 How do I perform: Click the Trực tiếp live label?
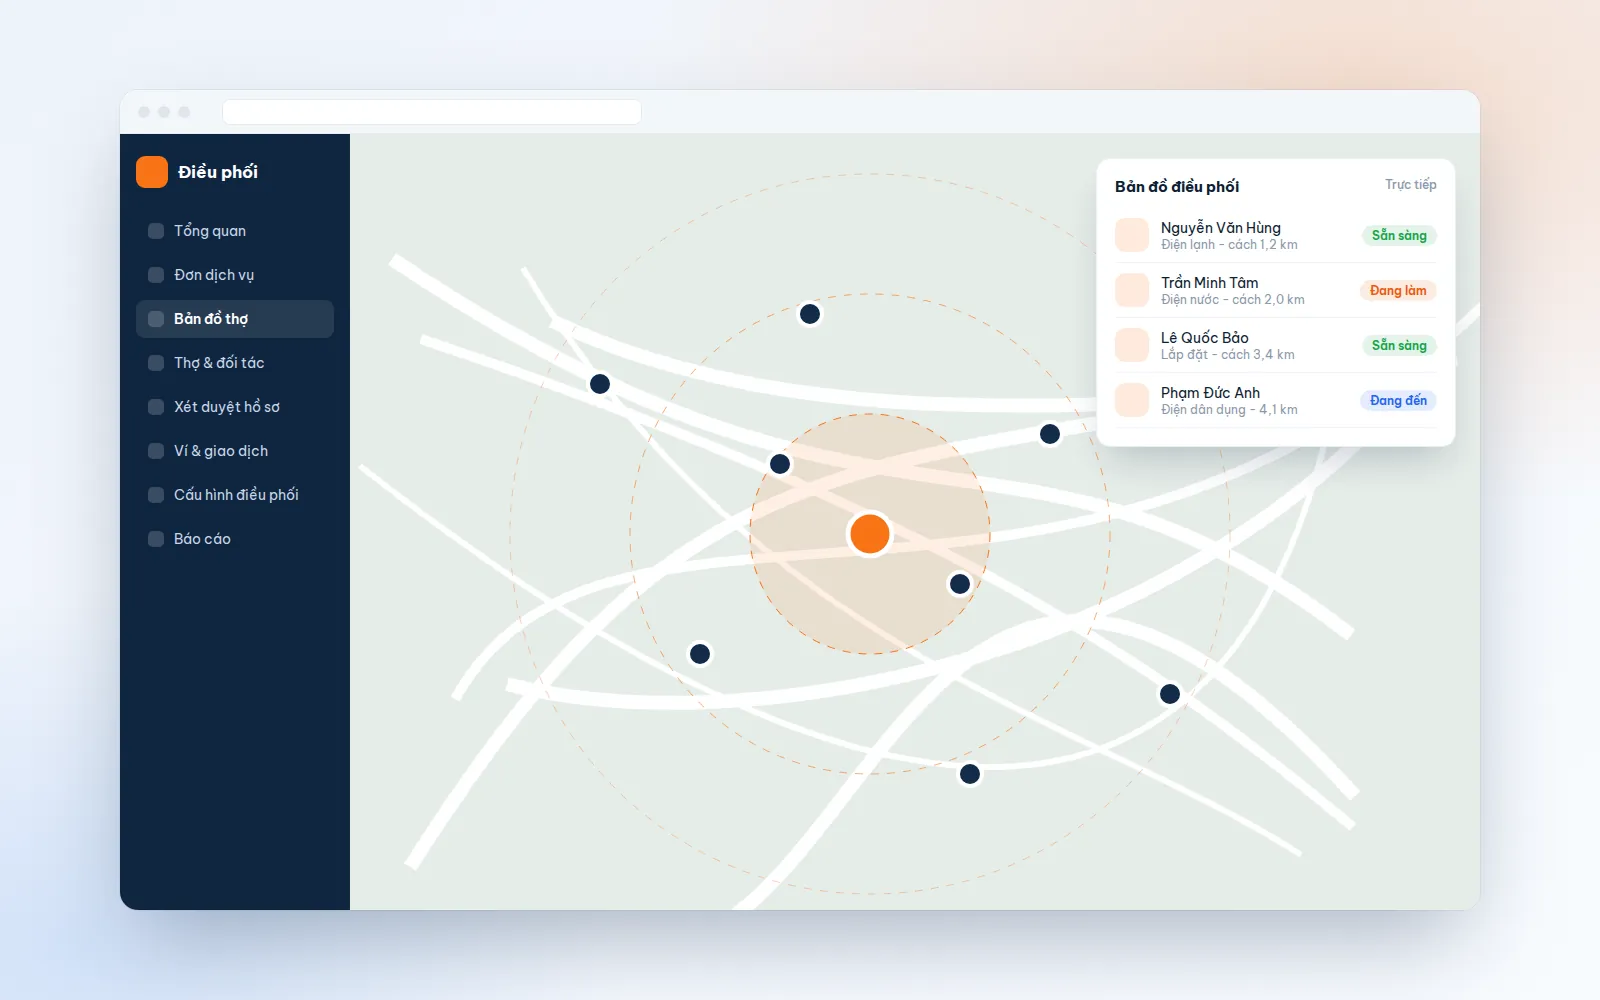[x=1410, y=185]
